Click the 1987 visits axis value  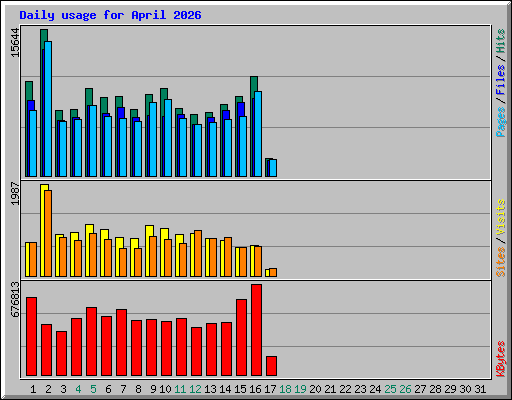[15, 194]
